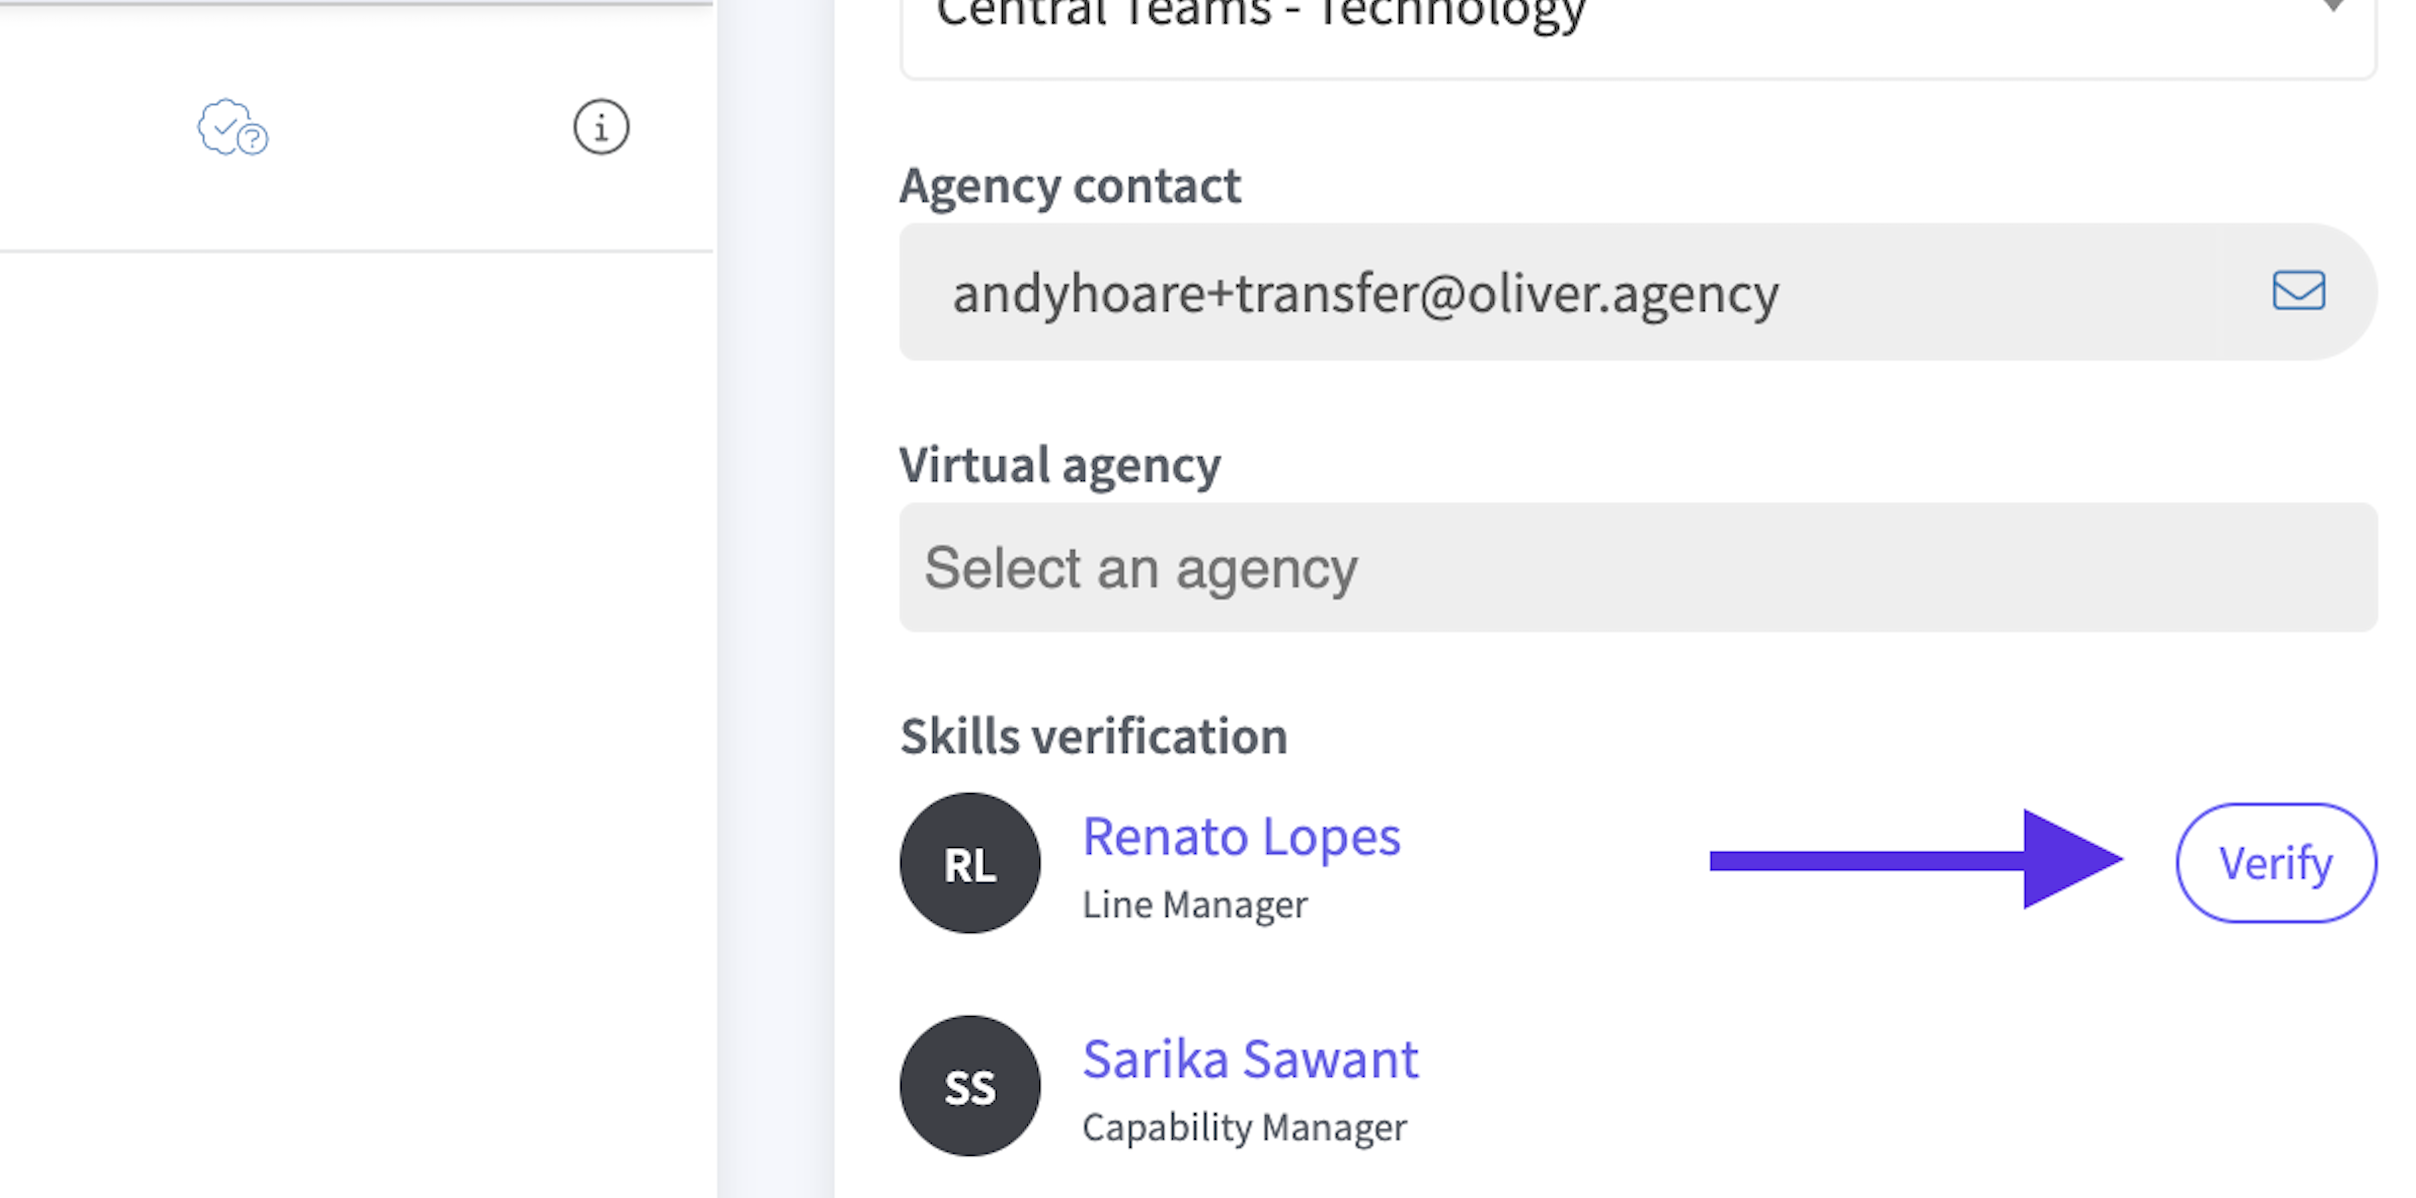2416x1198 pixels.
Task: Open Renato Lopes profile link
Action: coord(1241,836)
